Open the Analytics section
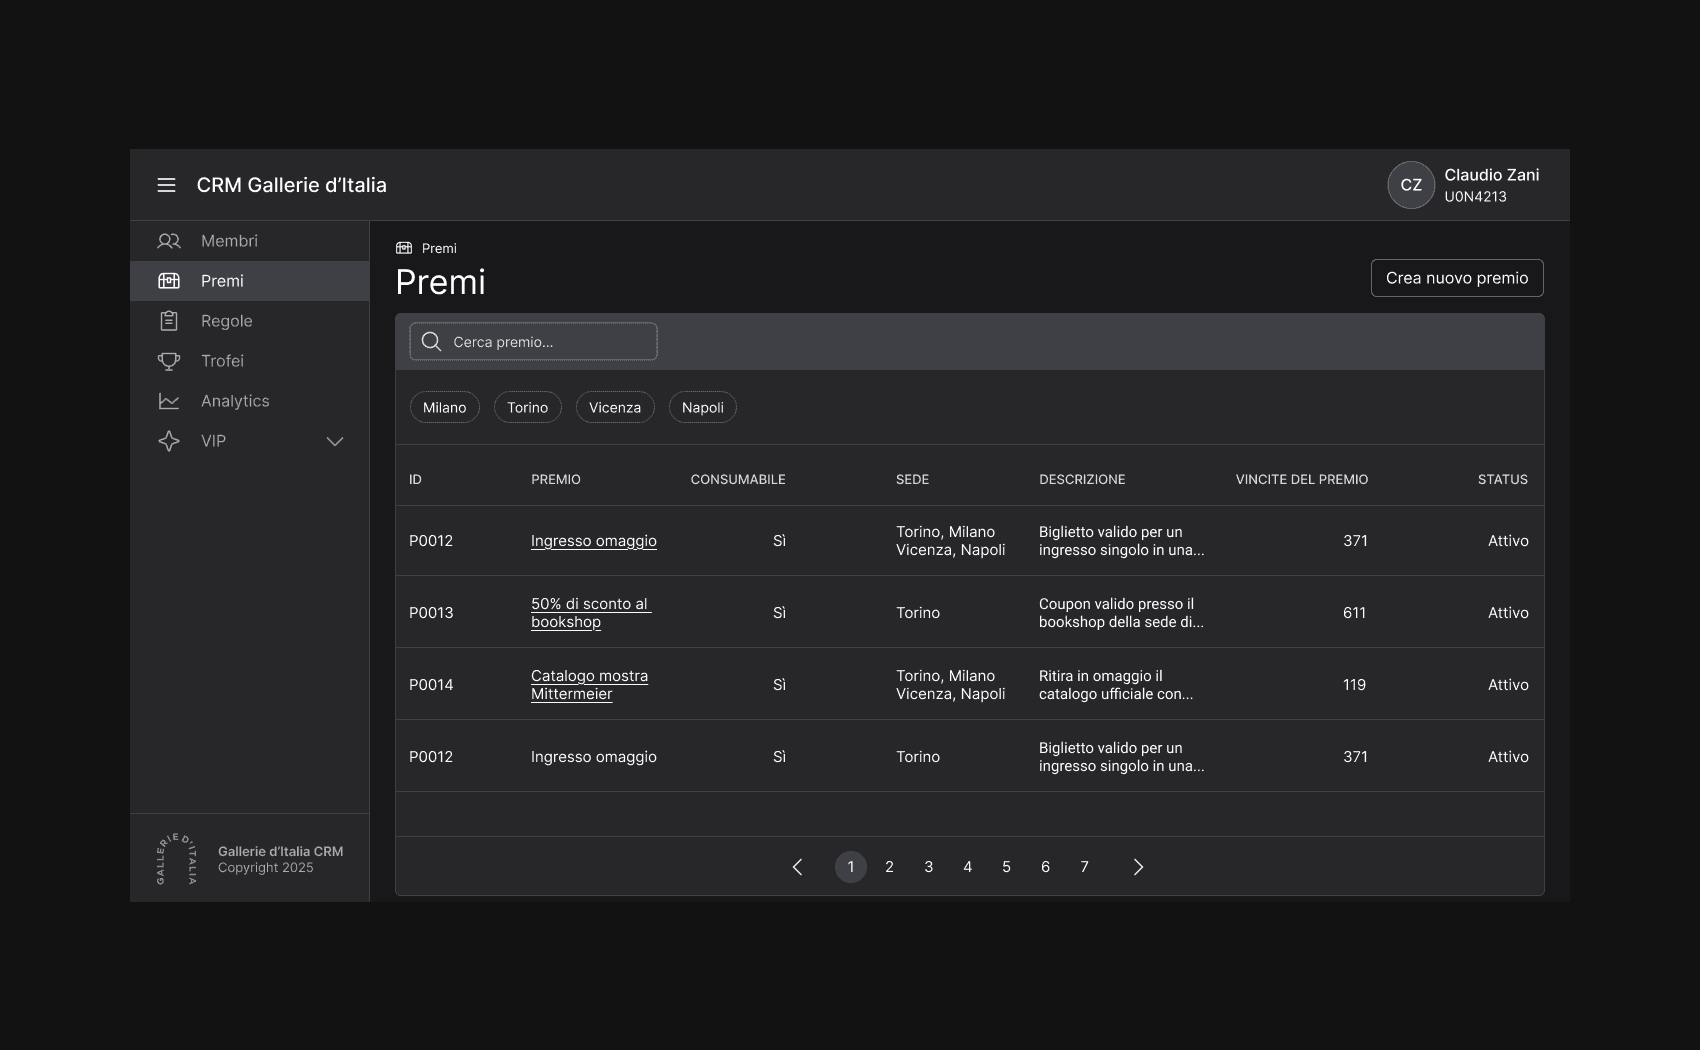This screenshot has width=1700, height=1050. [x=250, y=401]
